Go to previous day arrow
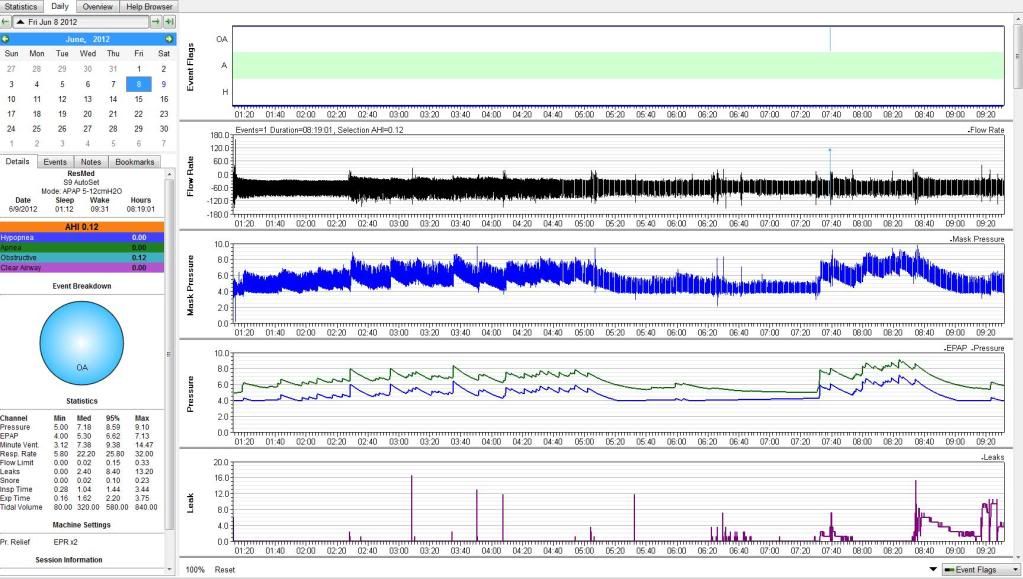 6,22
